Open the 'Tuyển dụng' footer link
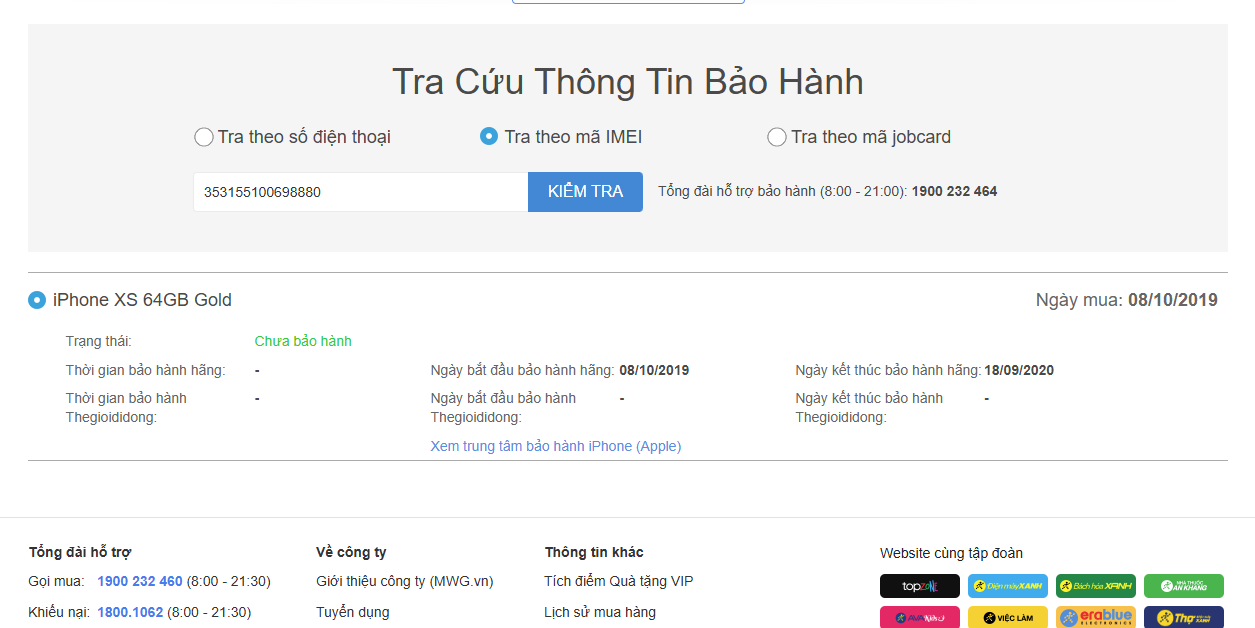The height and width of the screenshot is (628, 1255). pyautogui.click(x=352, y=612)
